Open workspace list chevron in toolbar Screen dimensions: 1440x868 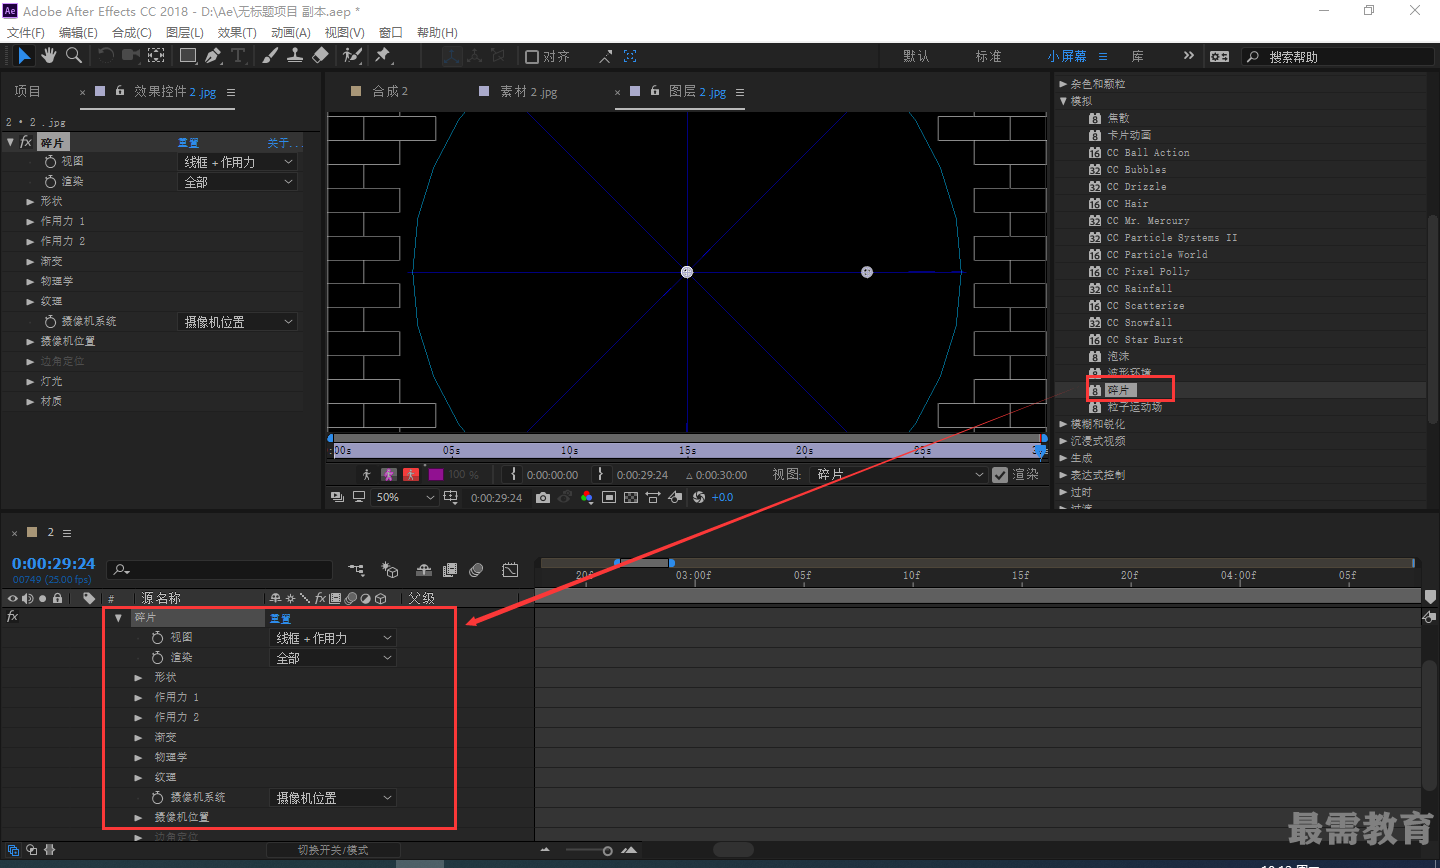point(1188,56)
